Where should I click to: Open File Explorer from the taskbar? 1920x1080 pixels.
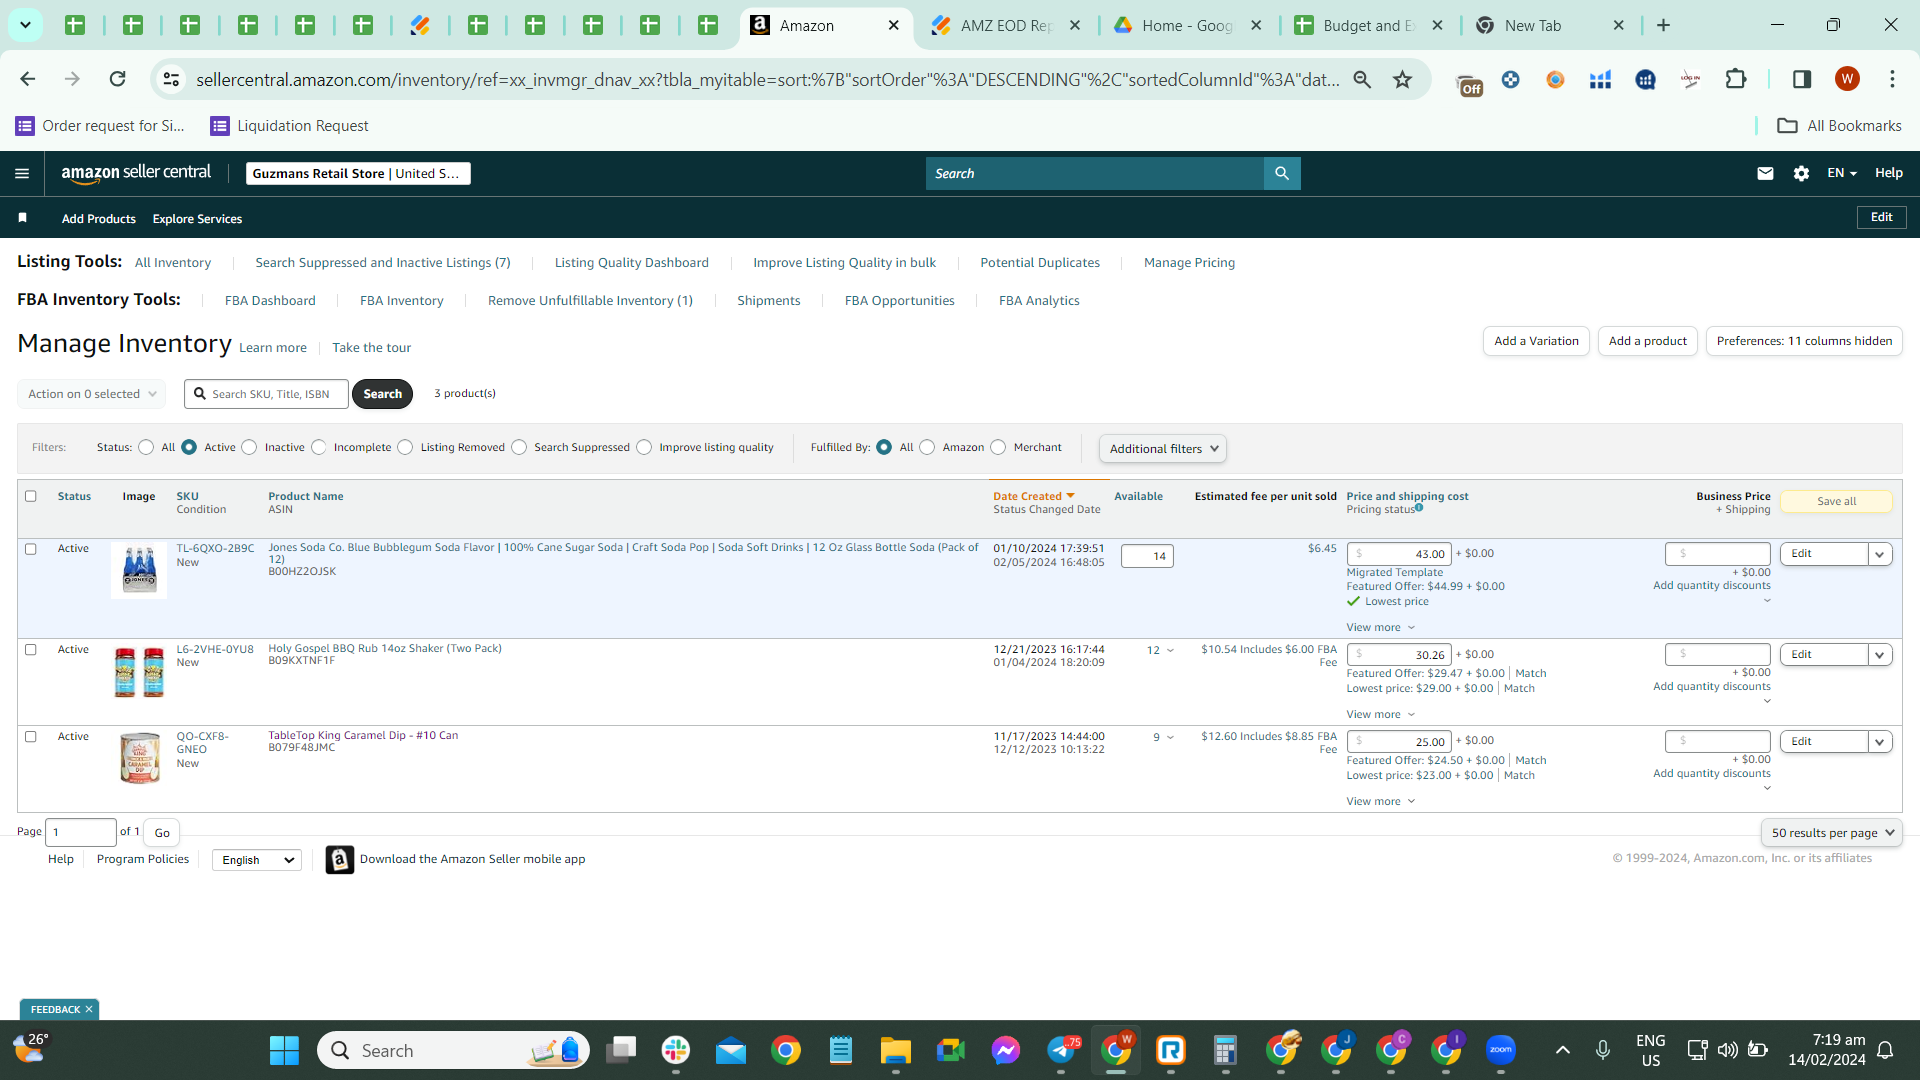pyautogui.click(x=895, y=1050)
